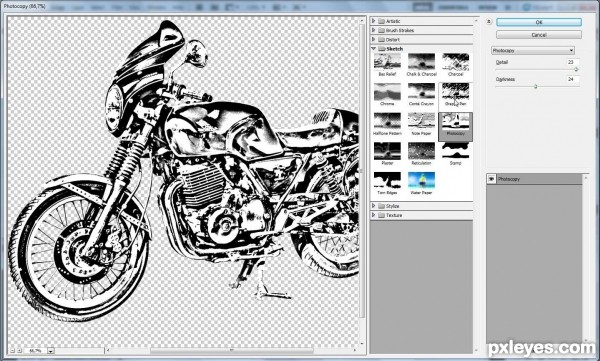Click the Darkness value field

[x=573, y=79]
